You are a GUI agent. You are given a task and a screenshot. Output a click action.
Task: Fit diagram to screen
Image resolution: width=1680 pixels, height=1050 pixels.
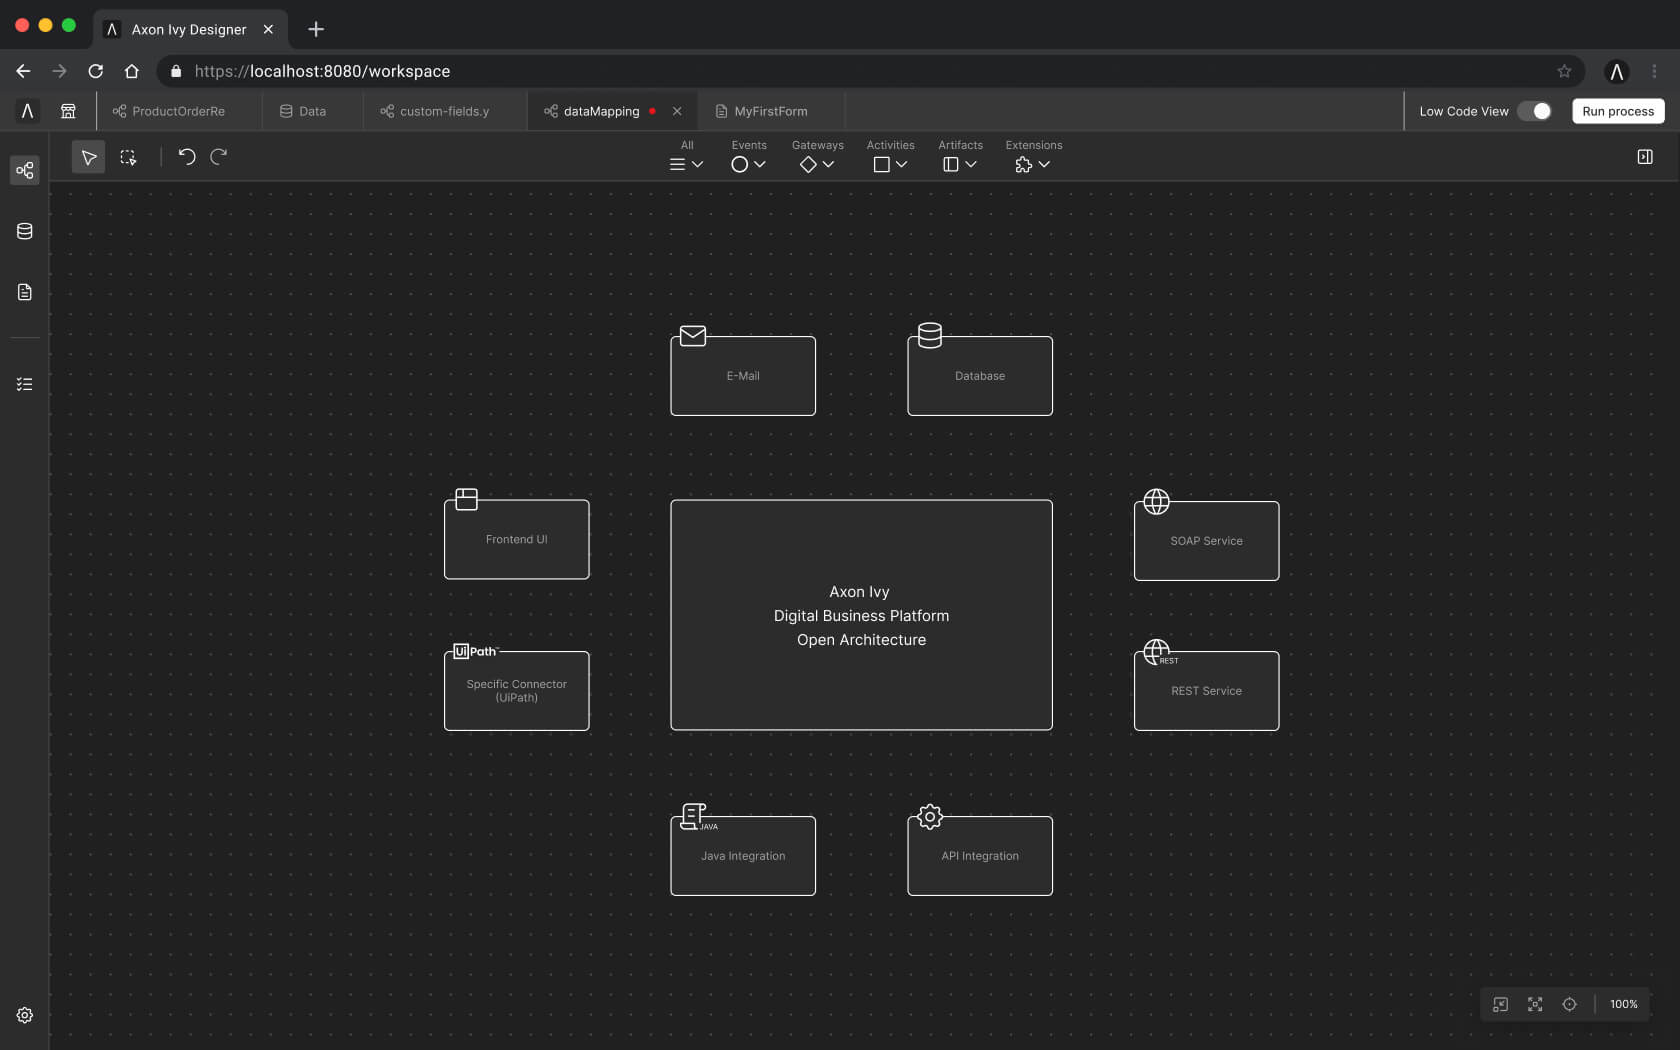[1535, 1004]
